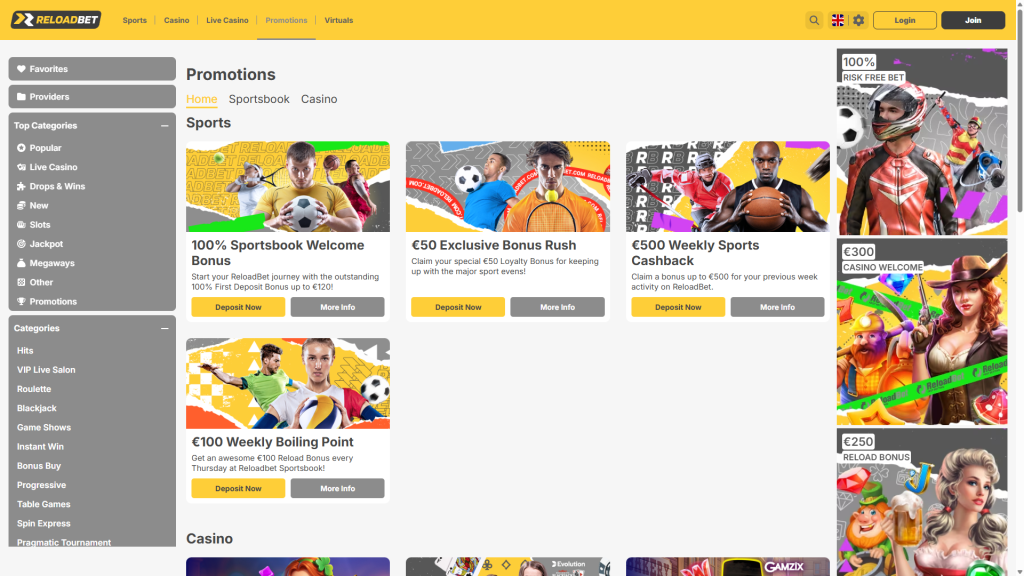The width and height of the screenshot is (1024, 576).
Task: Deposit Now for €50 Exclusive Bonus Rush
Action: pos(458,307)
